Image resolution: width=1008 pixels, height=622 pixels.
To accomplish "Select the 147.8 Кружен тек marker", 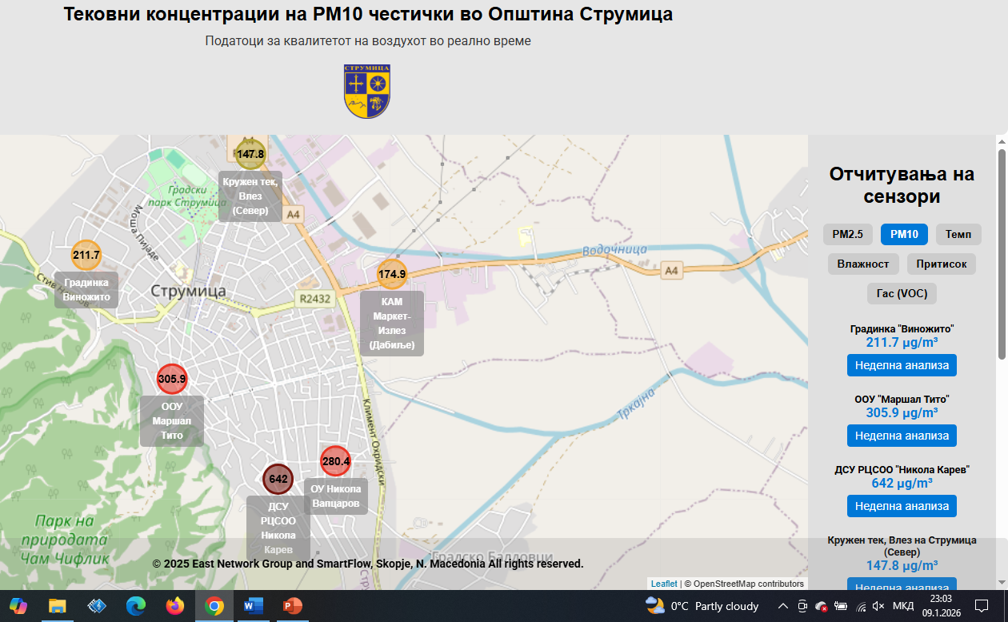I will click(250, 154).
